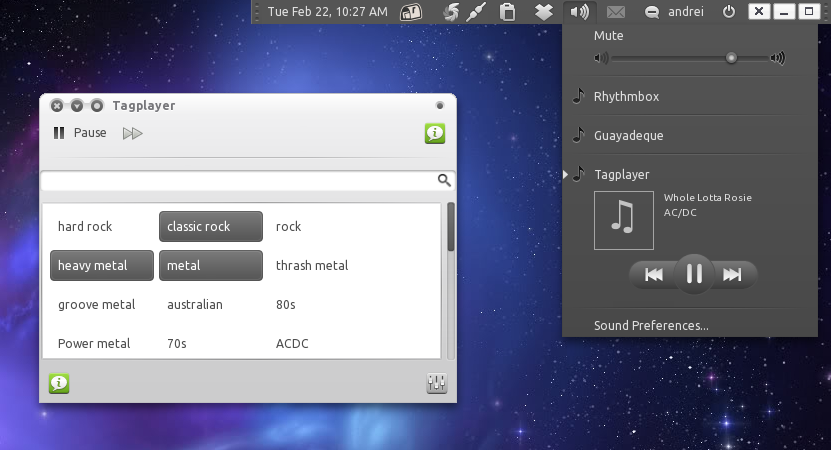Pause track from sound menu controls
Screen dimensions: 831x450
click(694, 274)
